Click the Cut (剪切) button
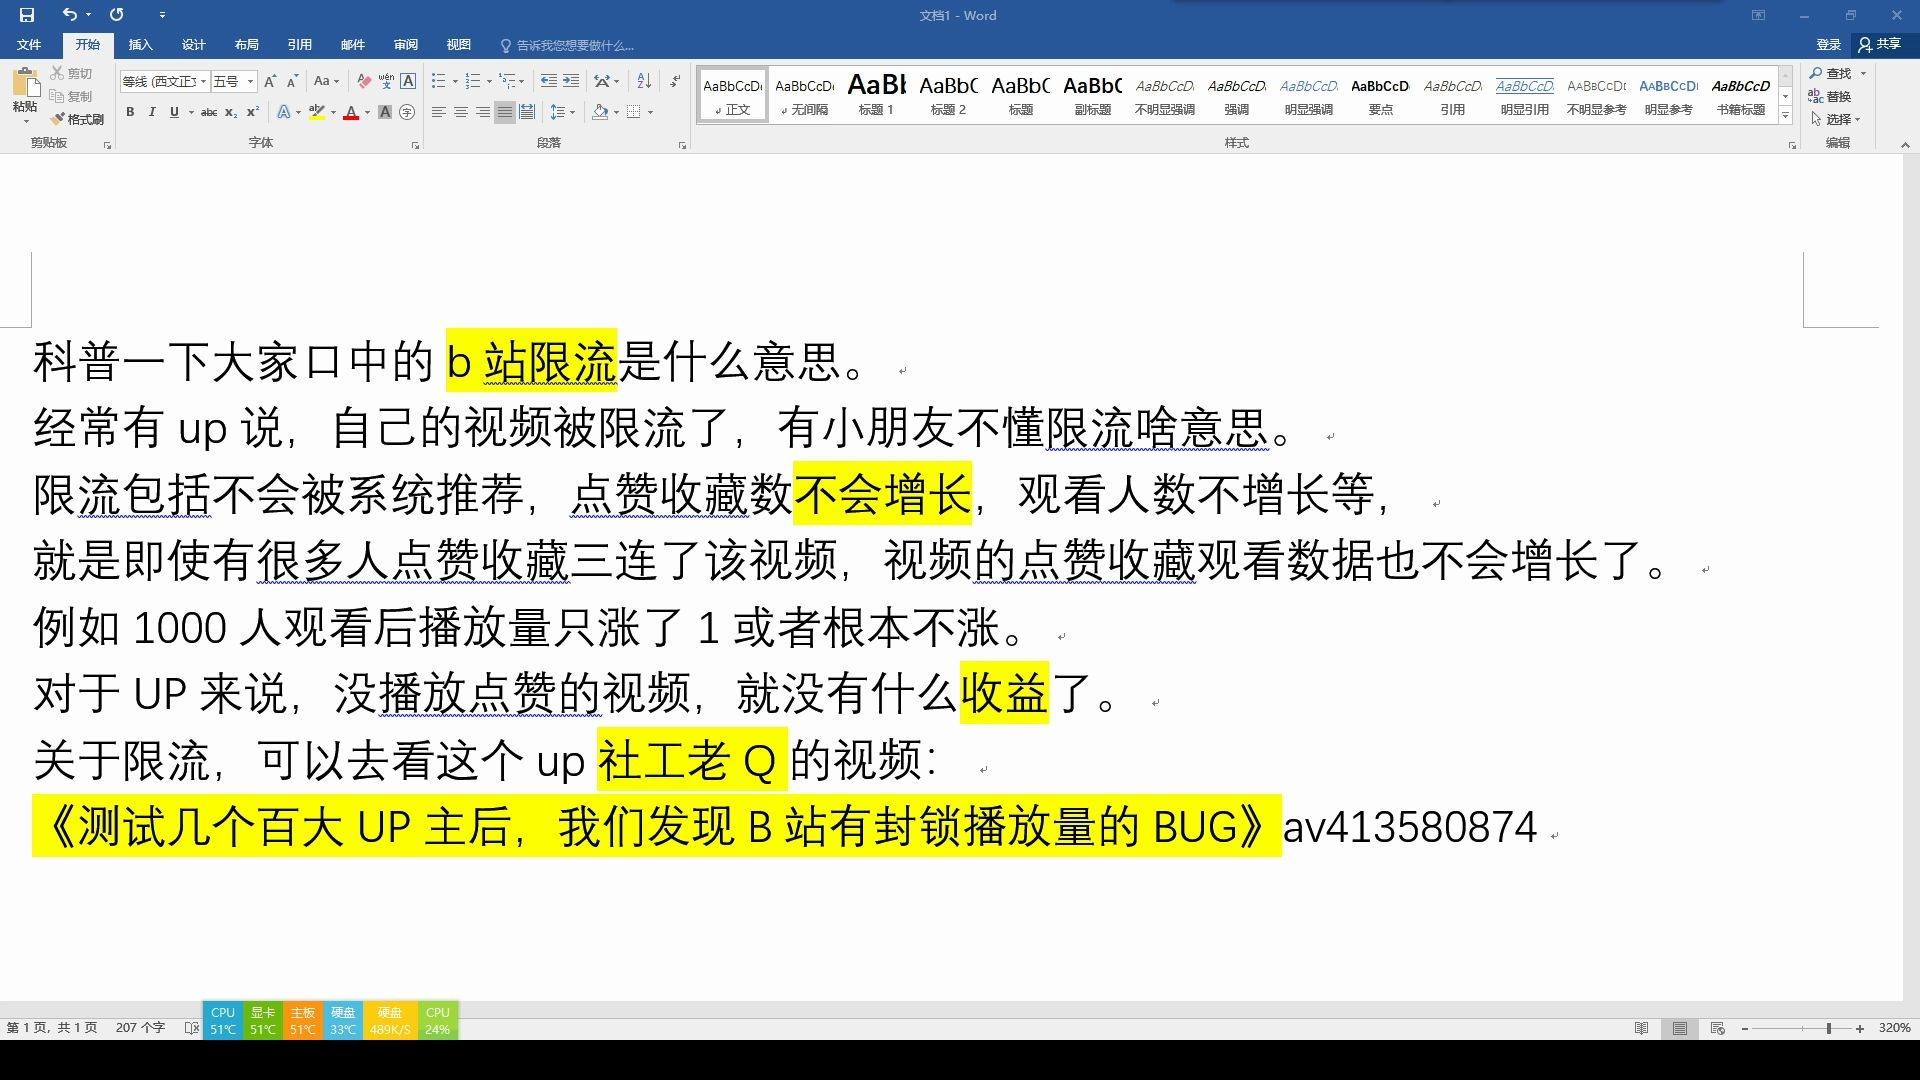This screenshot has height=1080, width=1920. pos(71,73)
